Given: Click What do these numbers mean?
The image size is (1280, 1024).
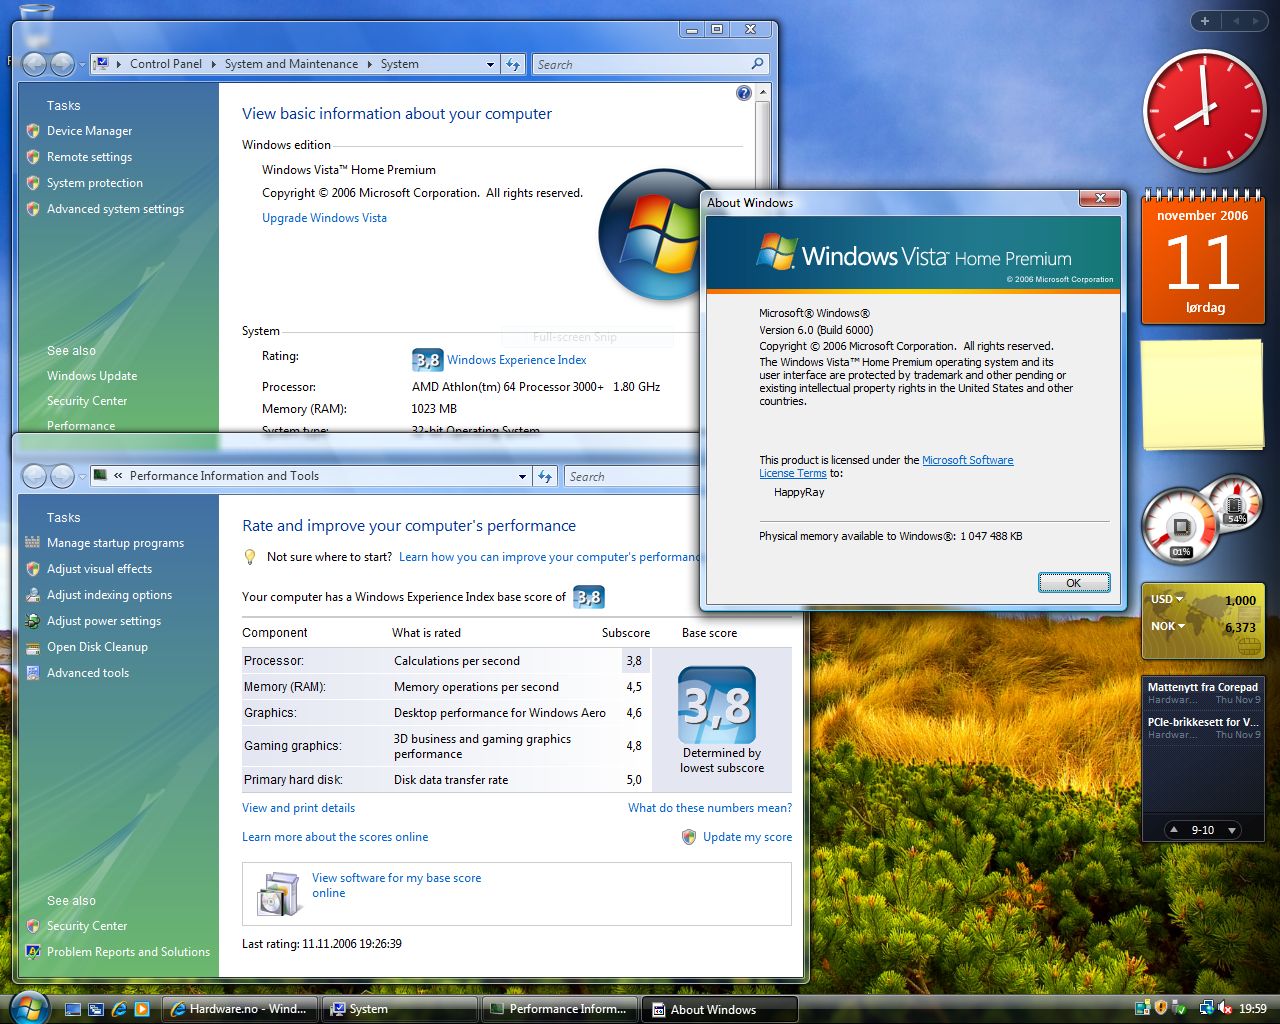Looking at the screenshot, I should coord(710,808).
